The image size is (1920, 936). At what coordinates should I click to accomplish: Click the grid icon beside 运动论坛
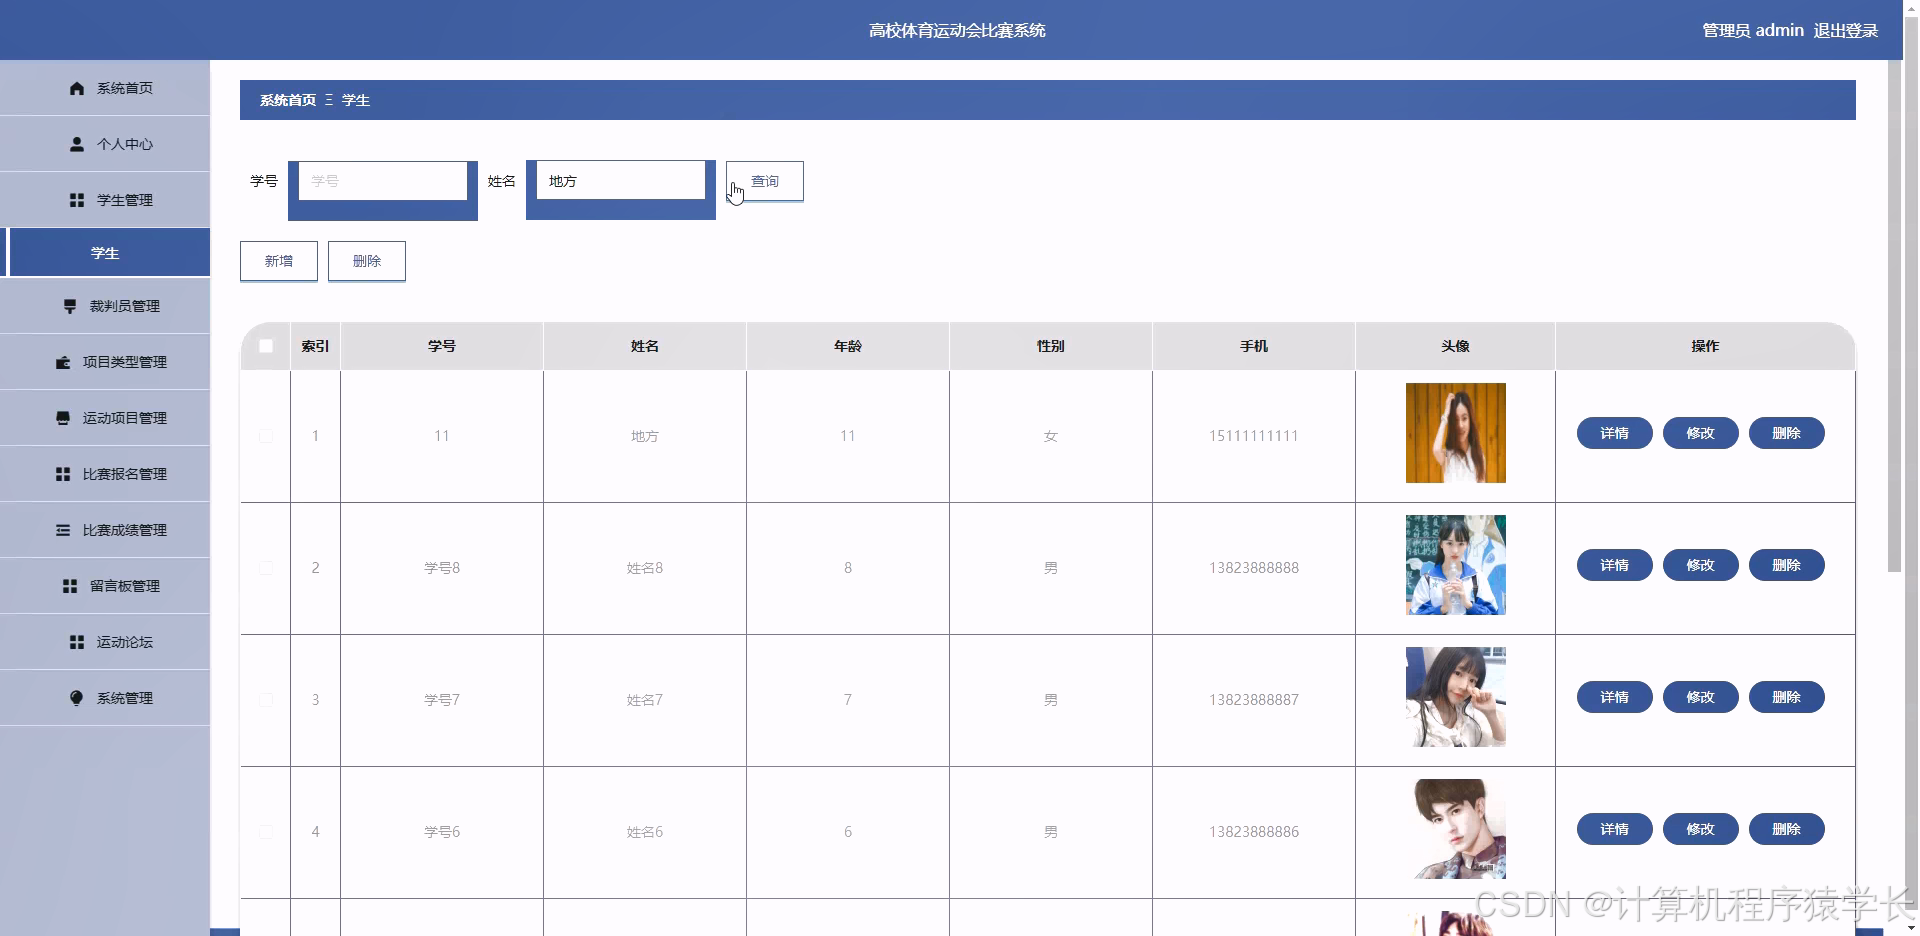77,642
